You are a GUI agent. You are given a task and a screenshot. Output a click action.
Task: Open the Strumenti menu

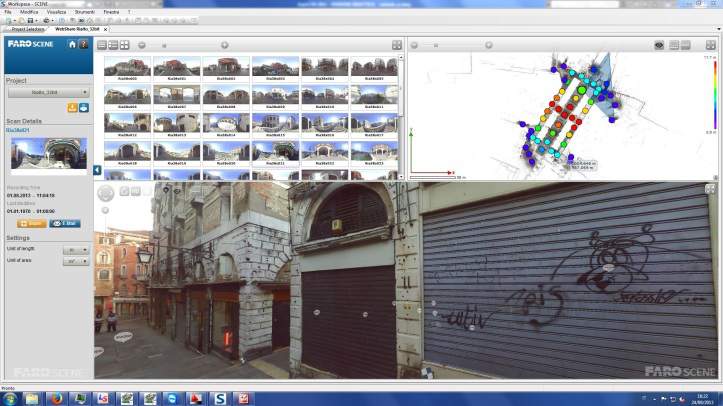84,12
